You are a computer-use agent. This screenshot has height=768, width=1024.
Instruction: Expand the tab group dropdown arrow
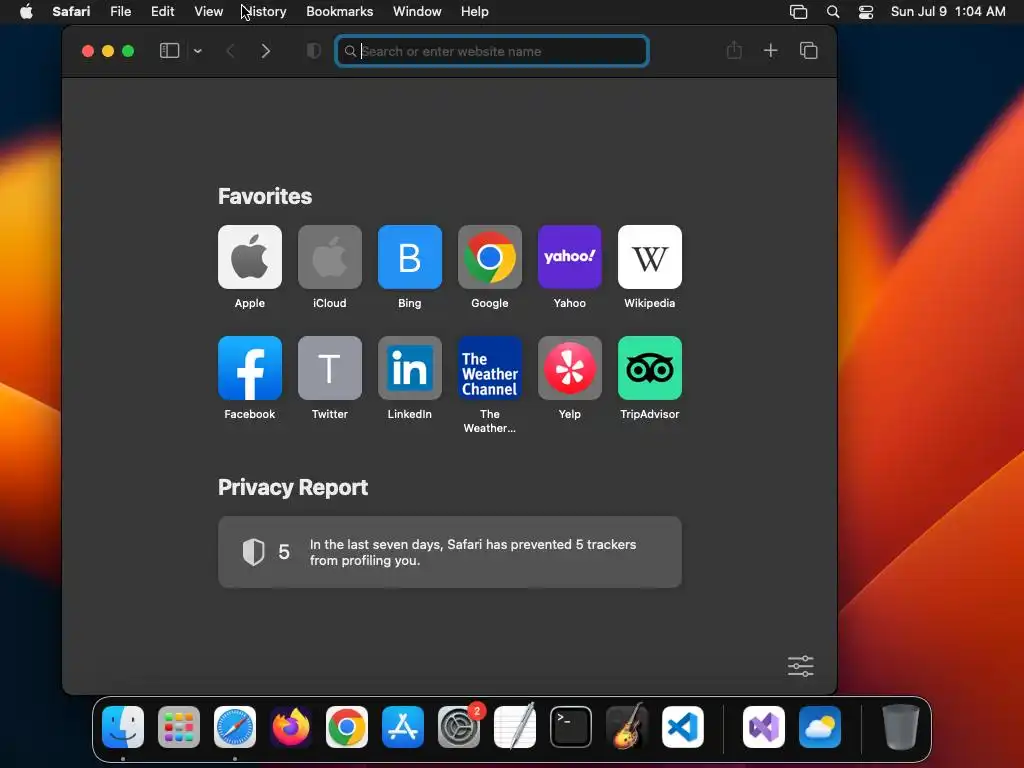click(x=198, y=51)
